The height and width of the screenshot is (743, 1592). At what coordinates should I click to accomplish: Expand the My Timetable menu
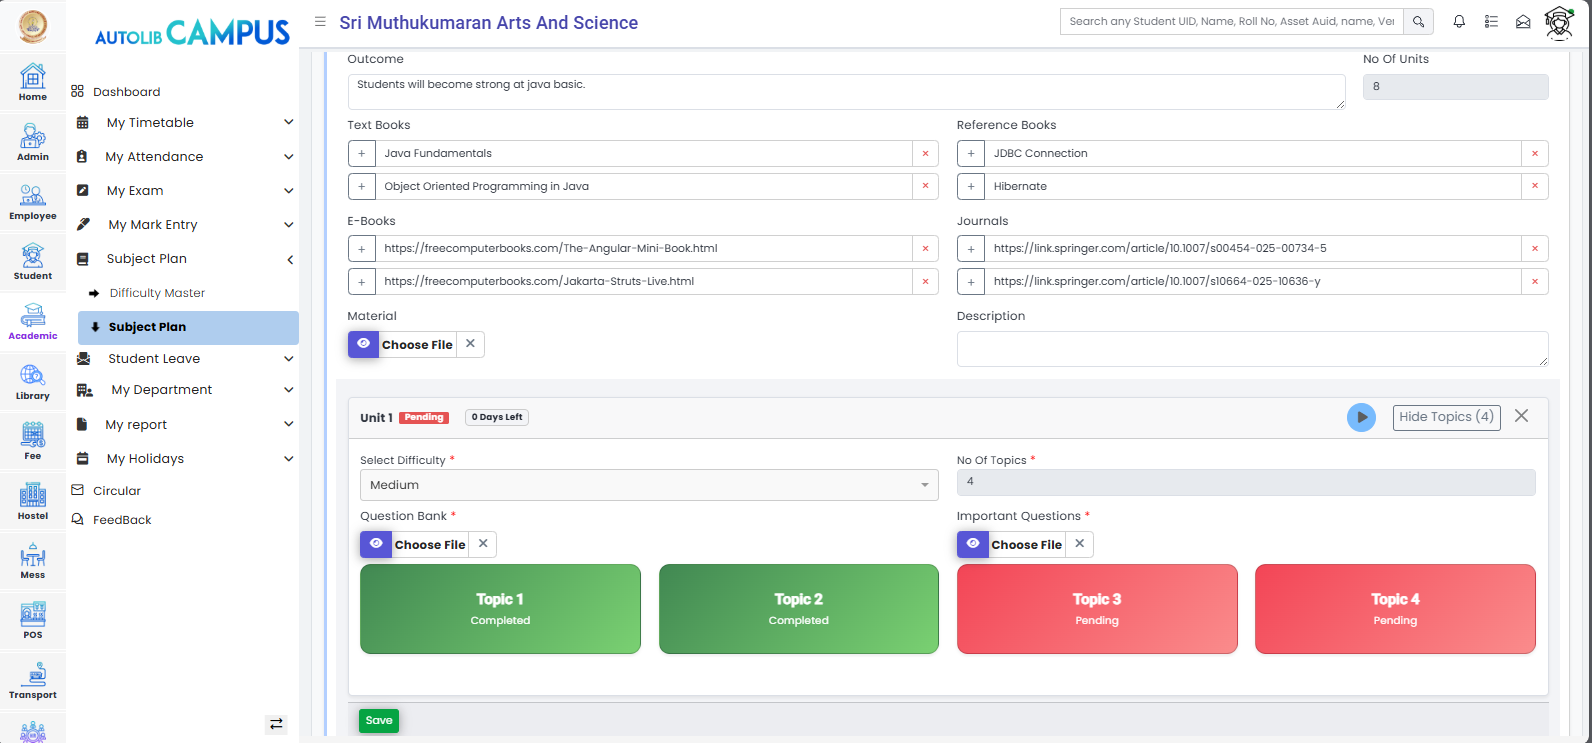(185, 123)
